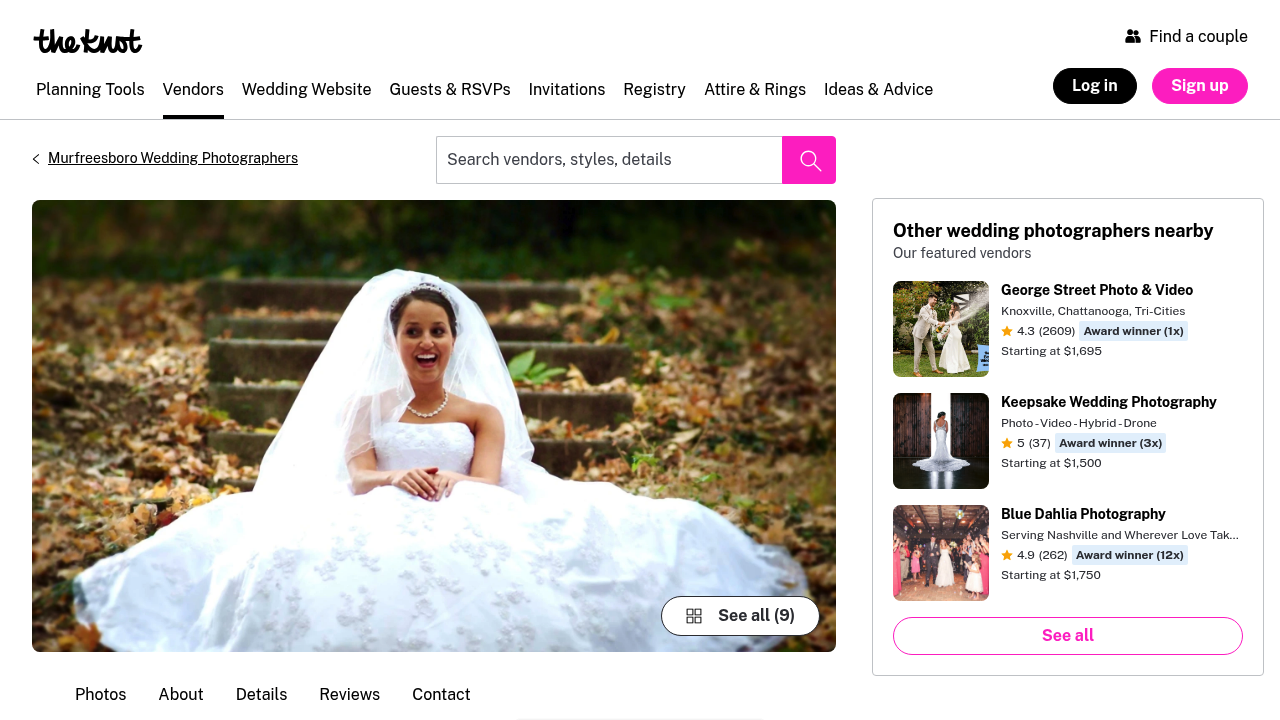Select the Contact tab

tap(441, 695)
